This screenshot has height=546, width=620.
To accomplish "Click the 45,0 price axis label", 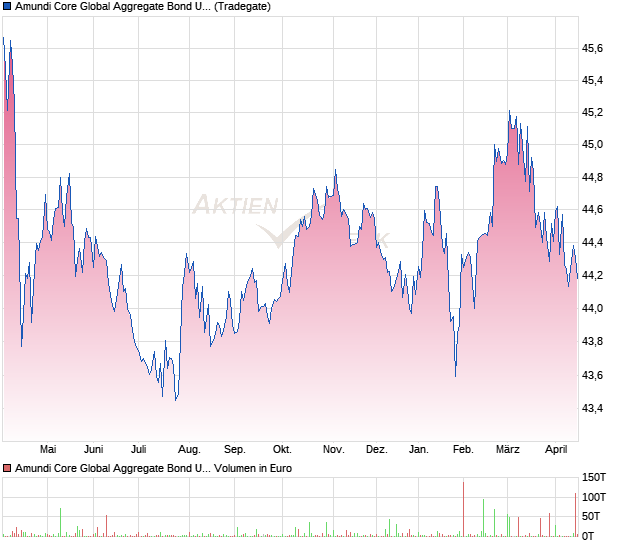I will click(x=592, y=144).
